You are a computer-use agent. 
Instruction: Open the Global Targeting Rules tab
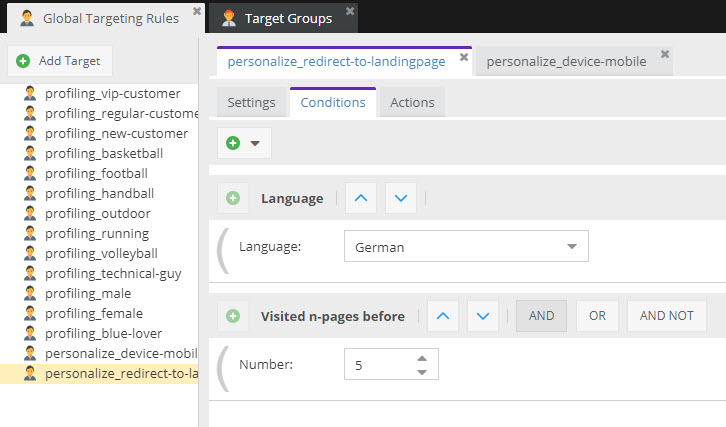point(106,18)
